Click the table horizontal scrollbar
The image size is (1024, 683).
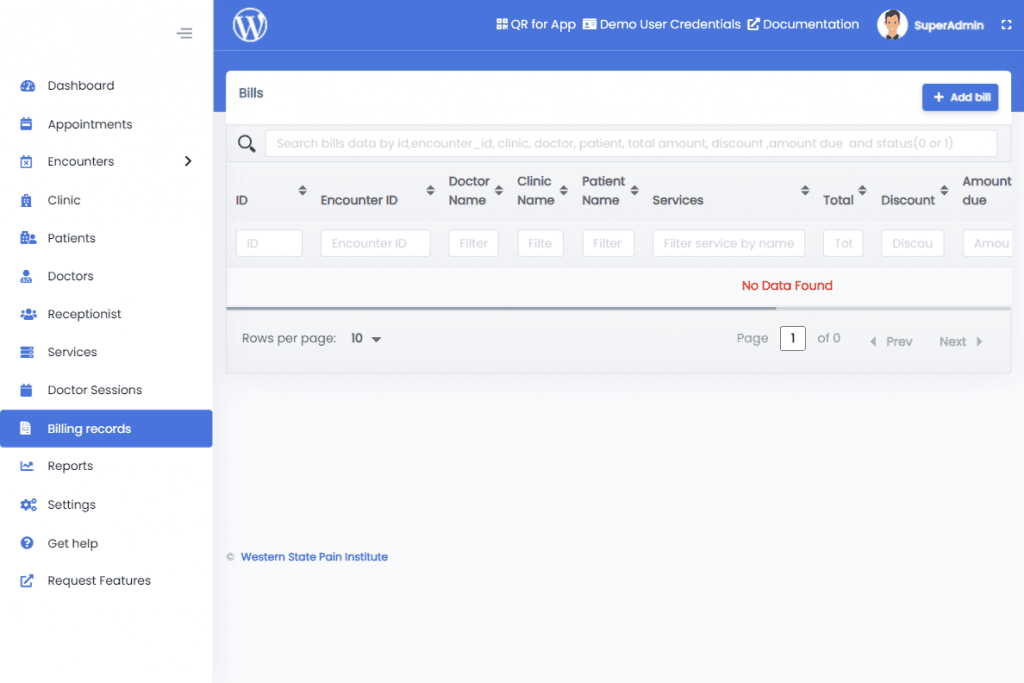pos(501,308)
